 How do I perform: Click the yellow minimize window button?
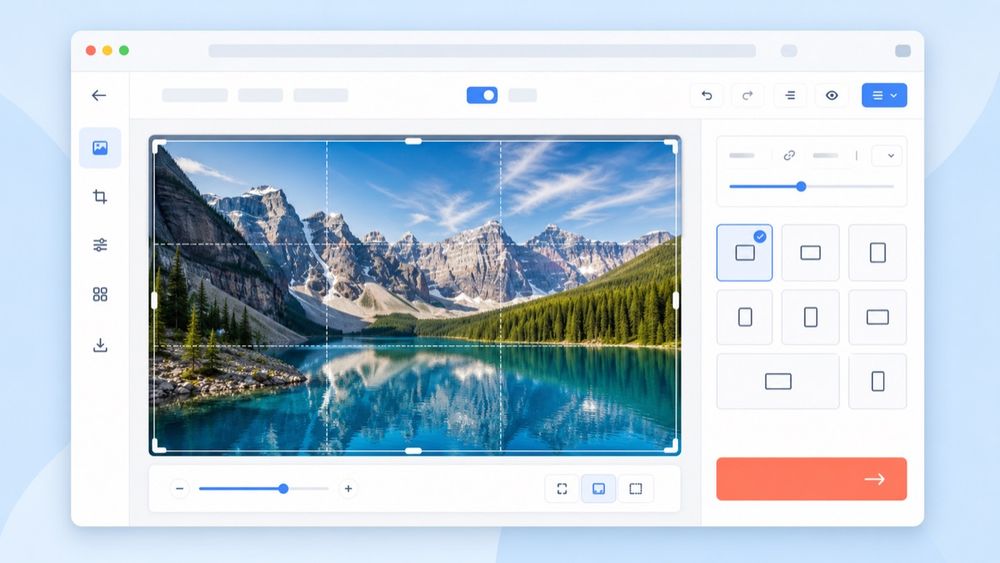point(107,50)
